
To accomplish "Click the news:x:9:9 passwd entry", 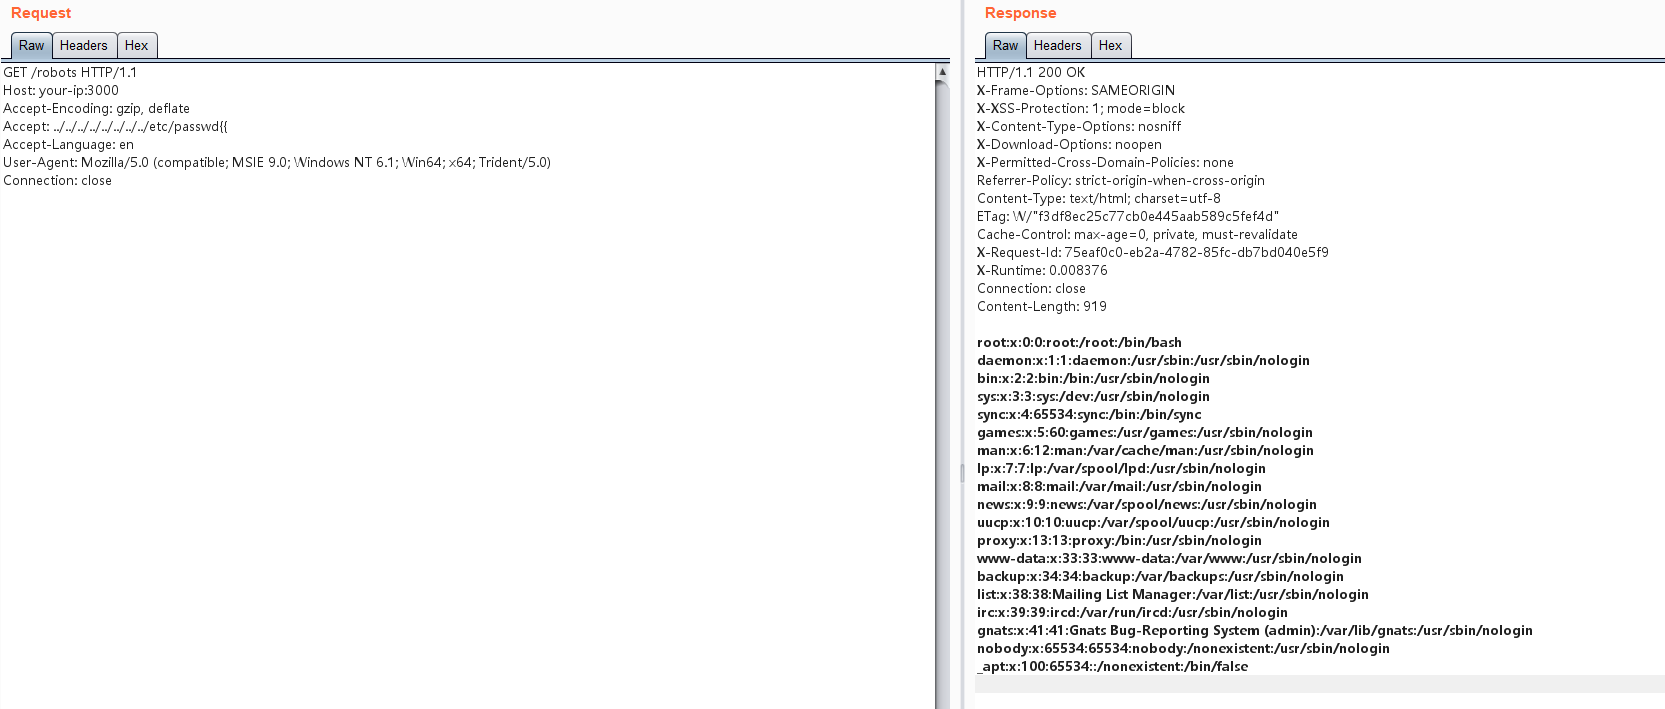I will click(x=1147, y=505).
